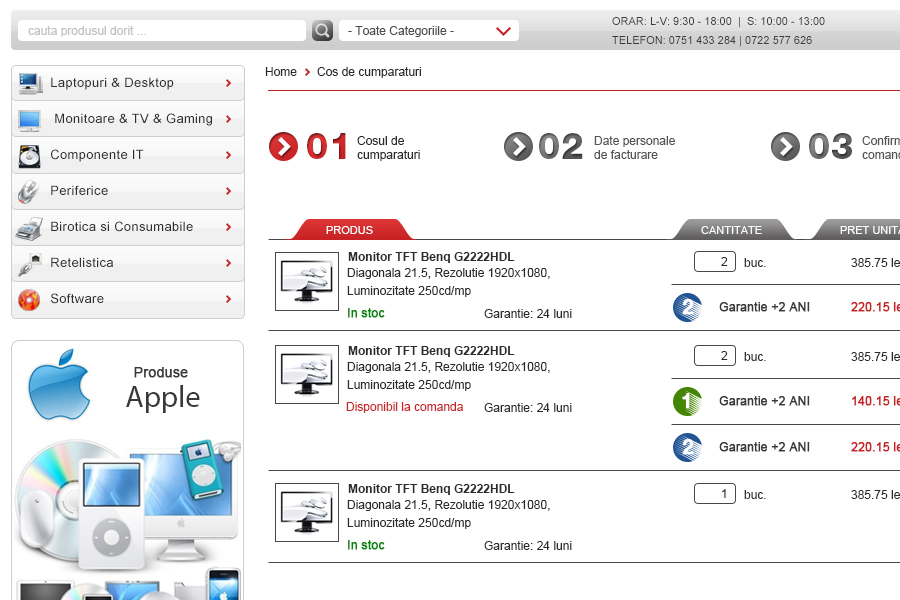Click the search product input field
The image size is (900, 600).
[x=162, y=31]
